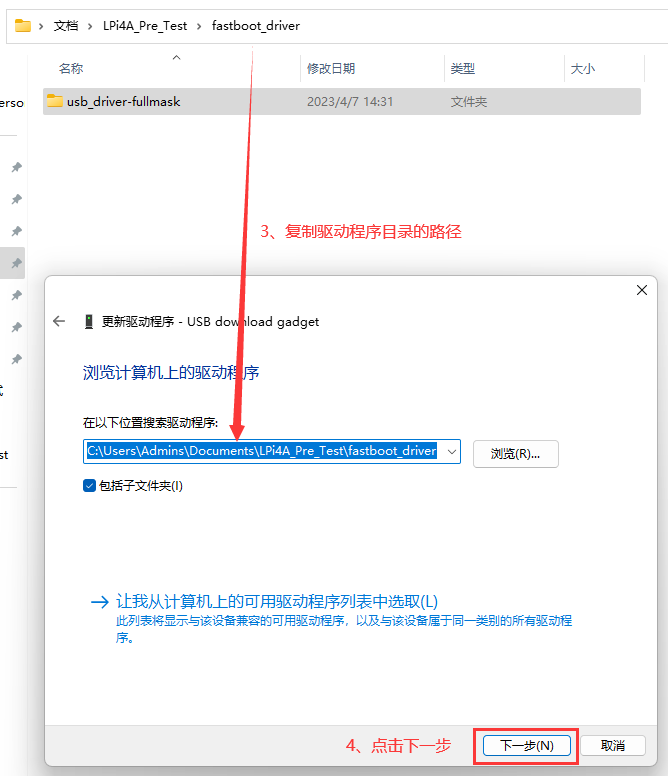668x776 pixels.
Task: Expand the chevron after 文档 breadcrumb
Action: click(x=90, y=26)
